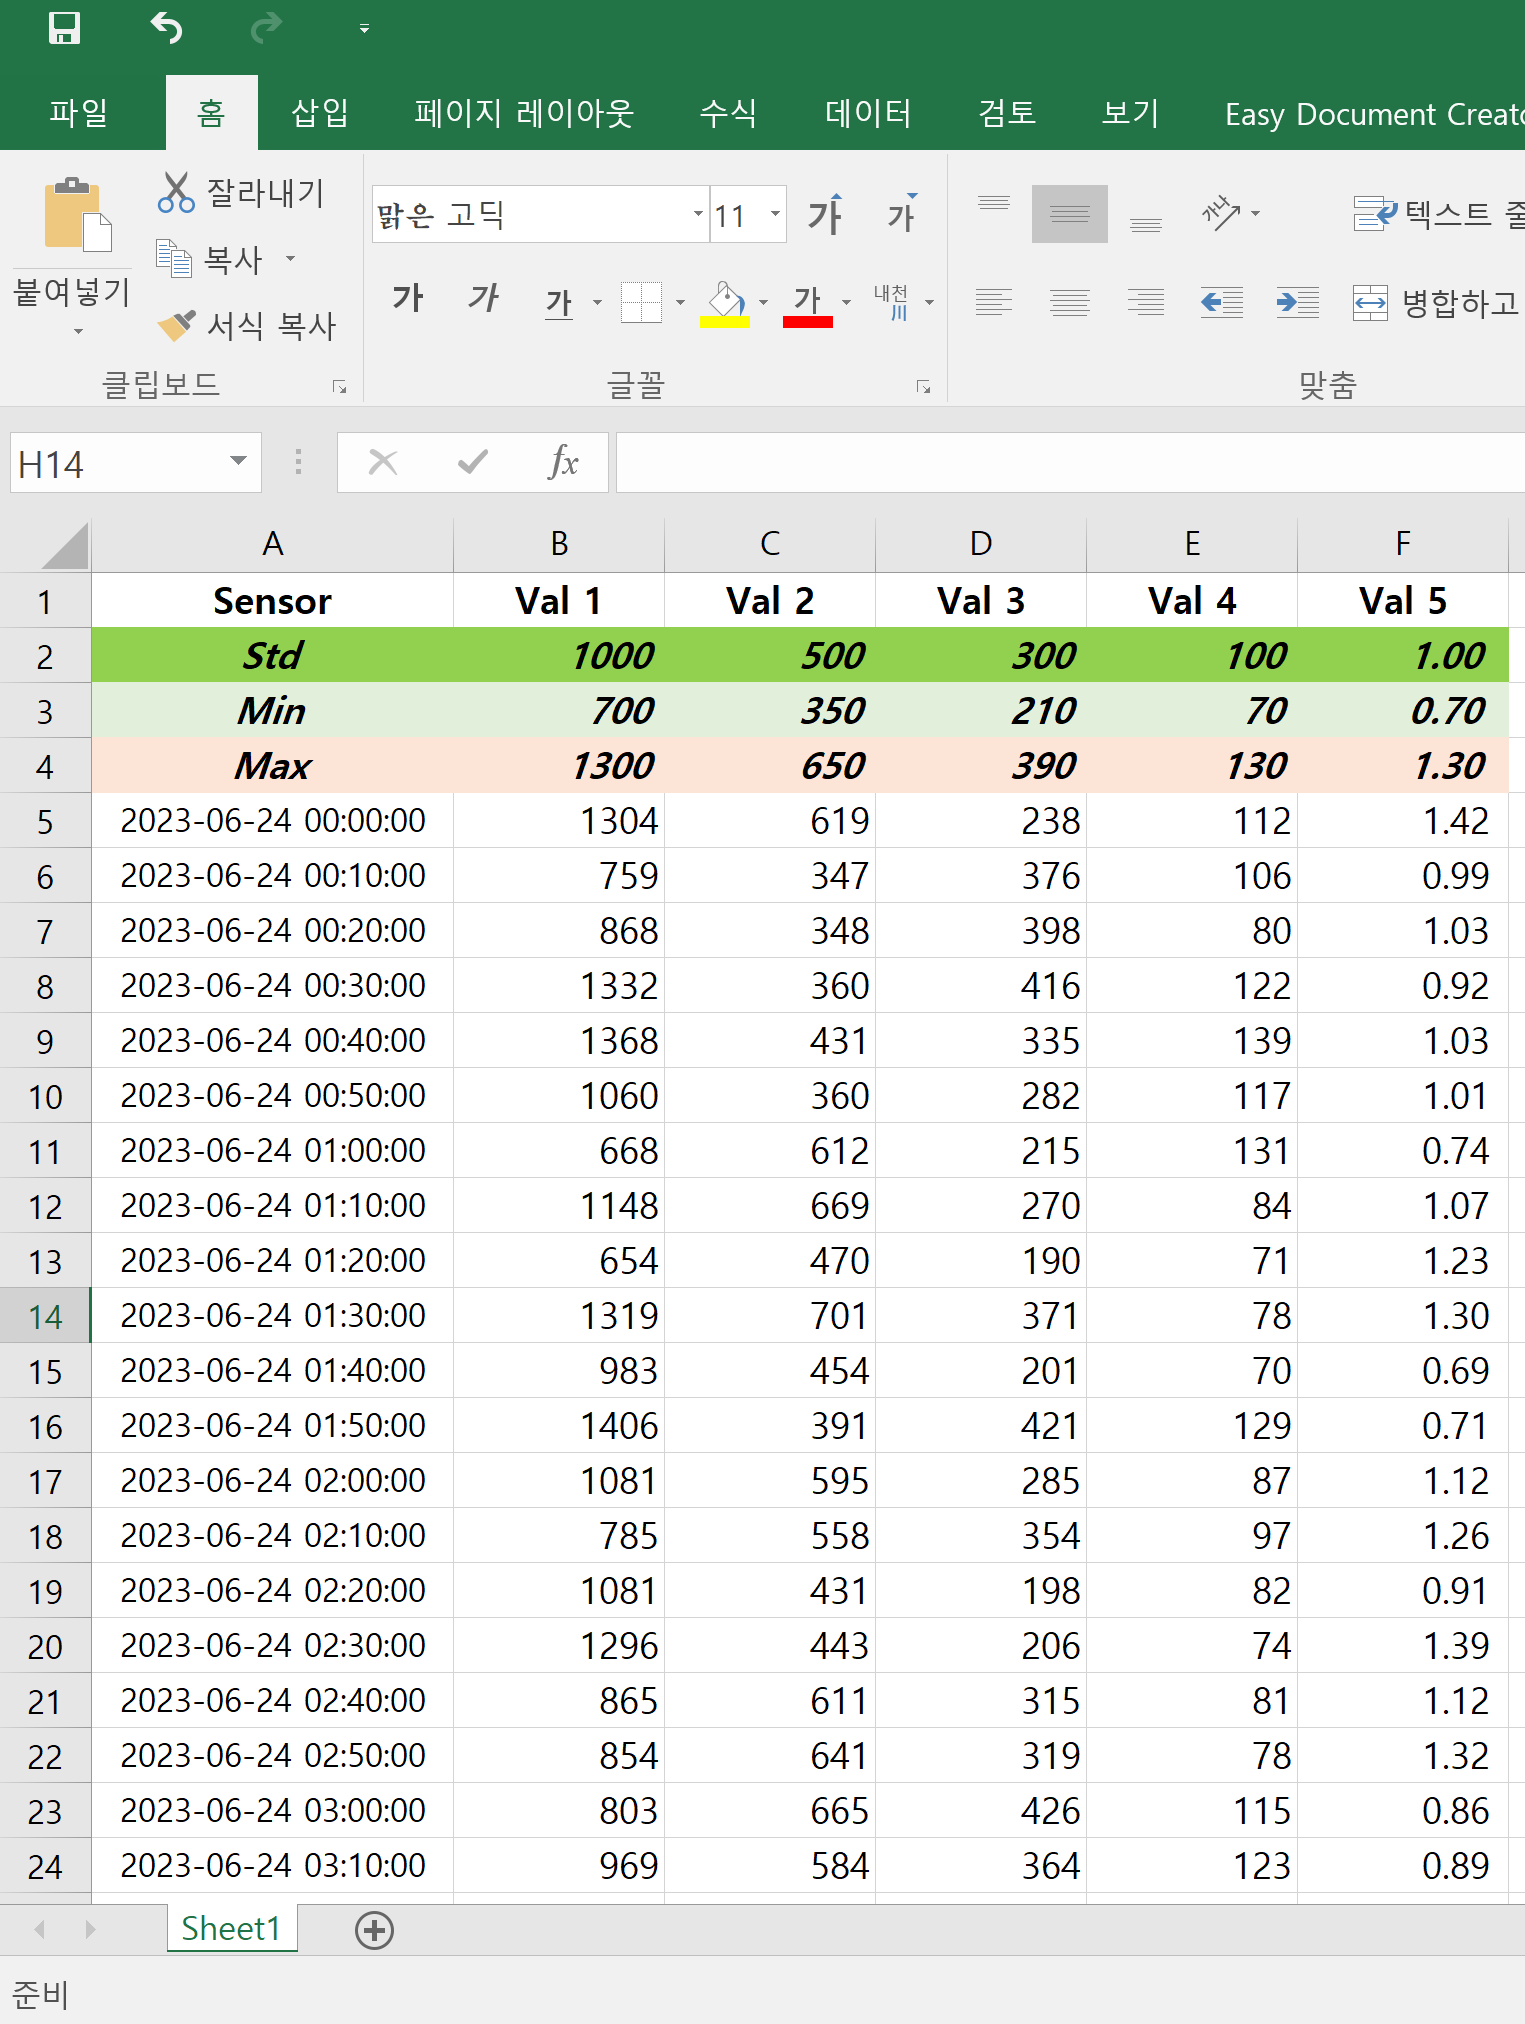Screen dimensions: 1525x2024
Task: Expand the fill color dropdown arrow
Action: (763, 302)
